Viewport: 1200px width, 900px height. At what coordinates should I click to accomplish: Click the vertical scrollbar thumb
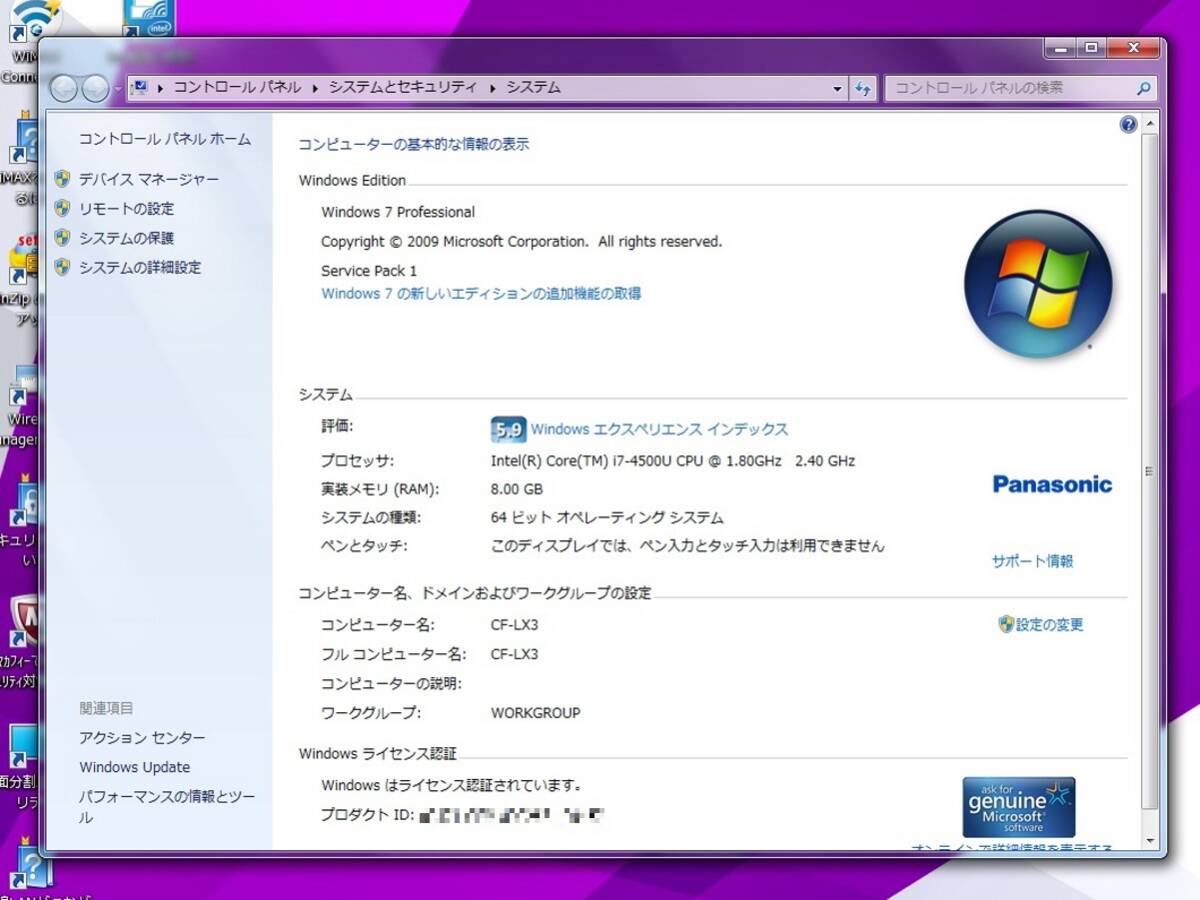tap(1150, 472)
